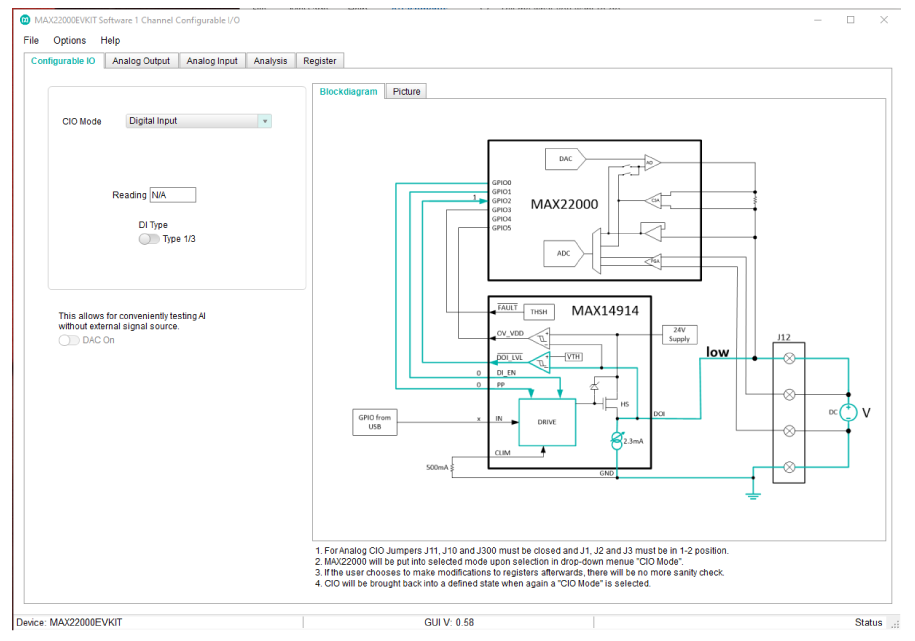Click the ADC block in the diagram
The image size is (915, 641).
[563, 253]
